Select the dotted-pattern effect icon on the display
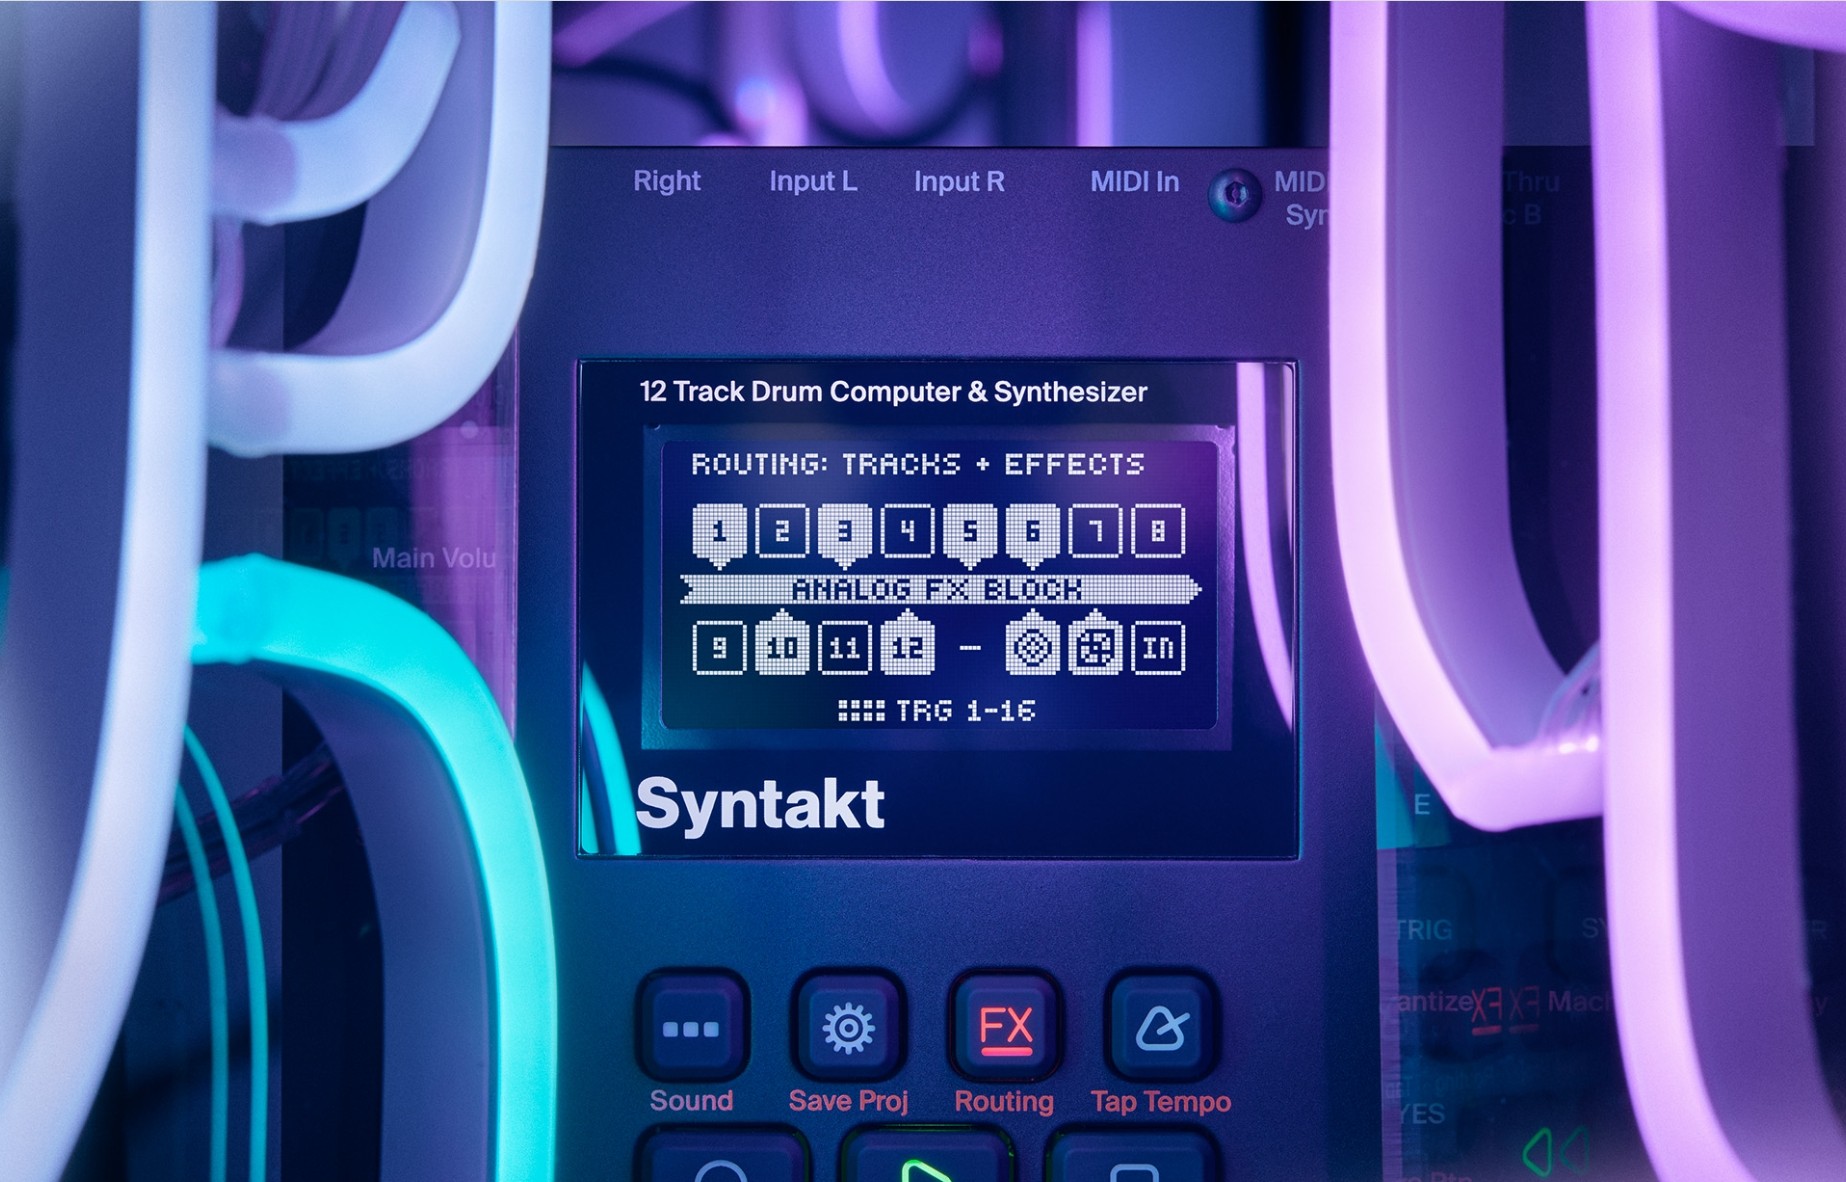This screenshot has height=1182, width=1846. [x=1096, y=643]
